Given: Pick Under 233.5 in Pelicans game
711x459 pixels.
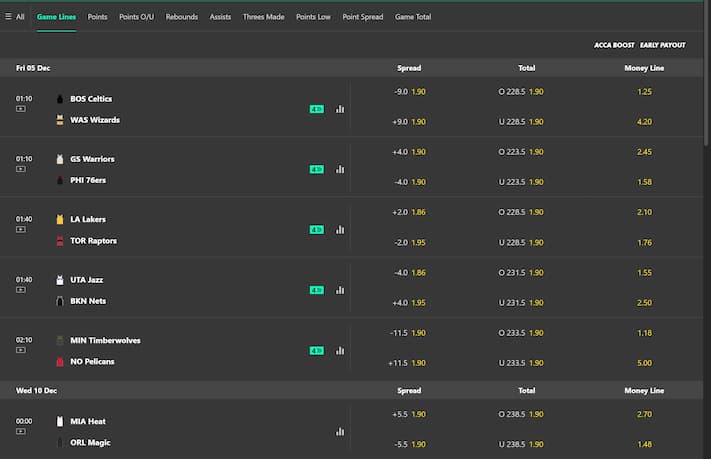Looking at the screenshot, I should click(x=521, y=363).
